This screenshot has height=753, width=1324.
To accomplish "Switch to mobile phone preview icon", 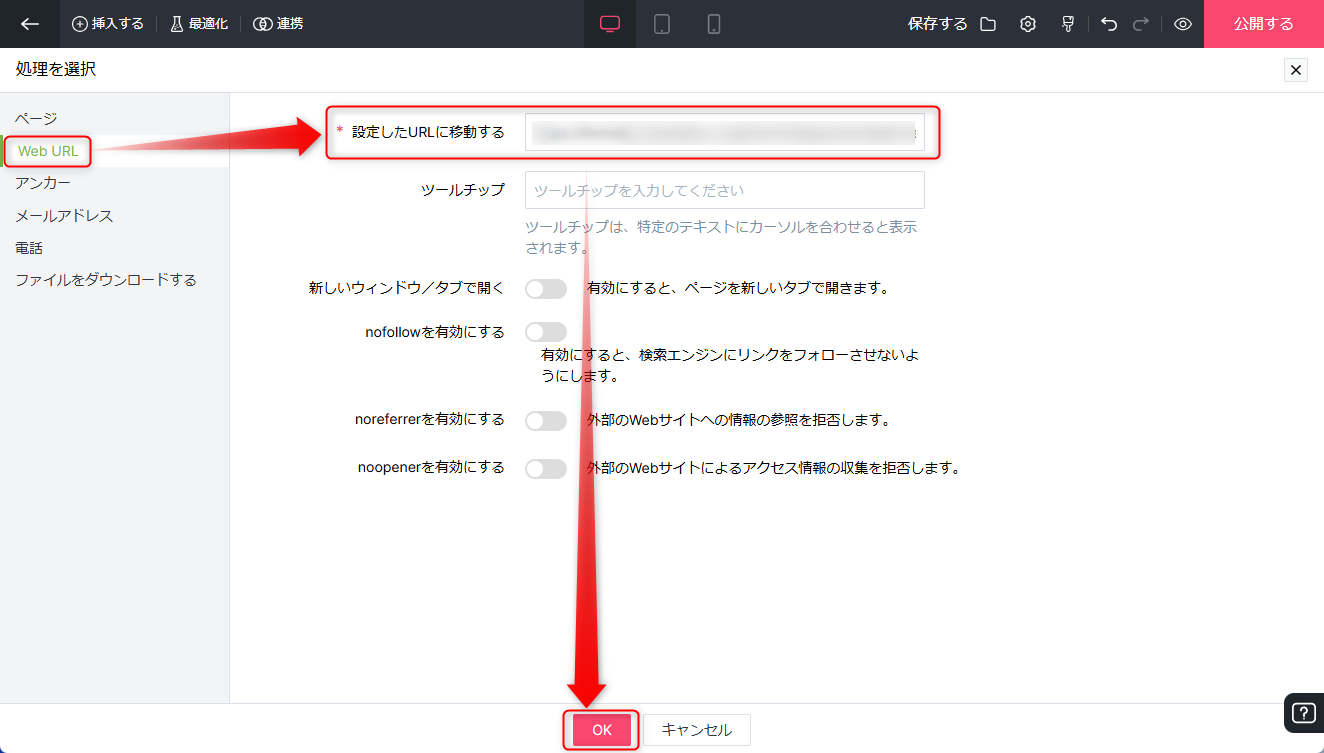I will (x=714, y=24).
